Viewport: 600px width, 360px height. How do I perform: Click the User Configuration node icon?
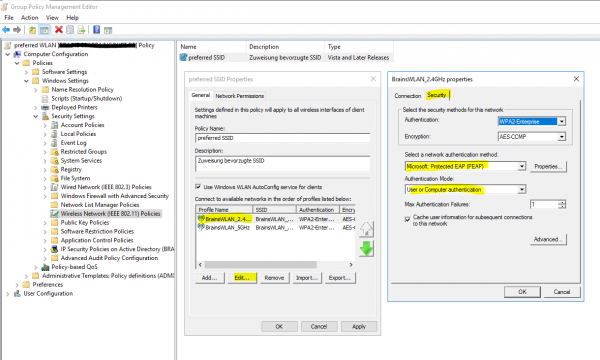17,294
